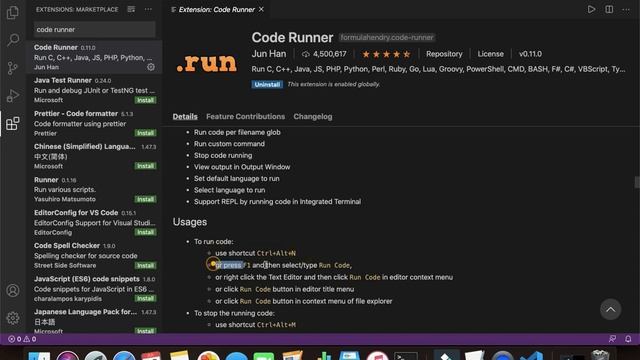Click the extensions search field
640x360 pixels.
tap(94, 29)
